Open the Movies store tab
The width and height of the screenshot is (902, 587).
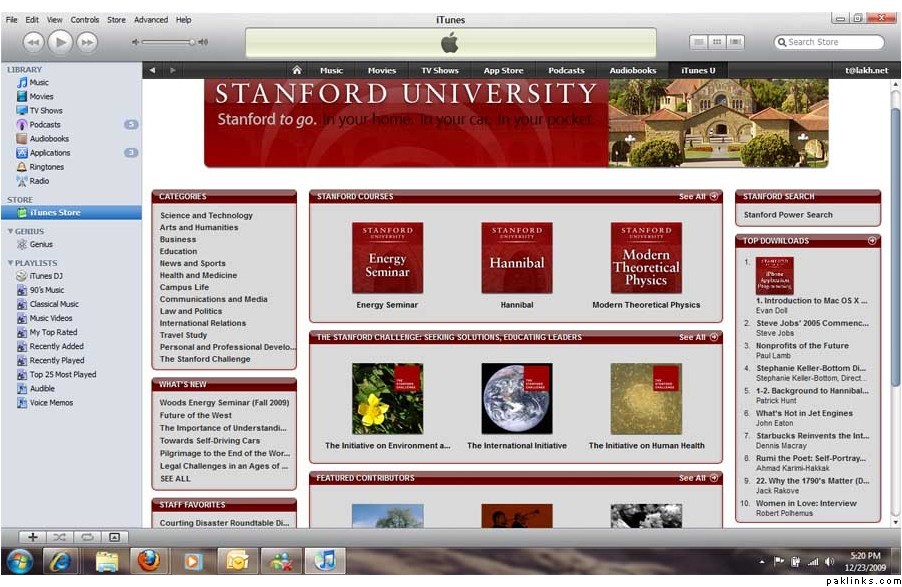[x=382, y=70]
